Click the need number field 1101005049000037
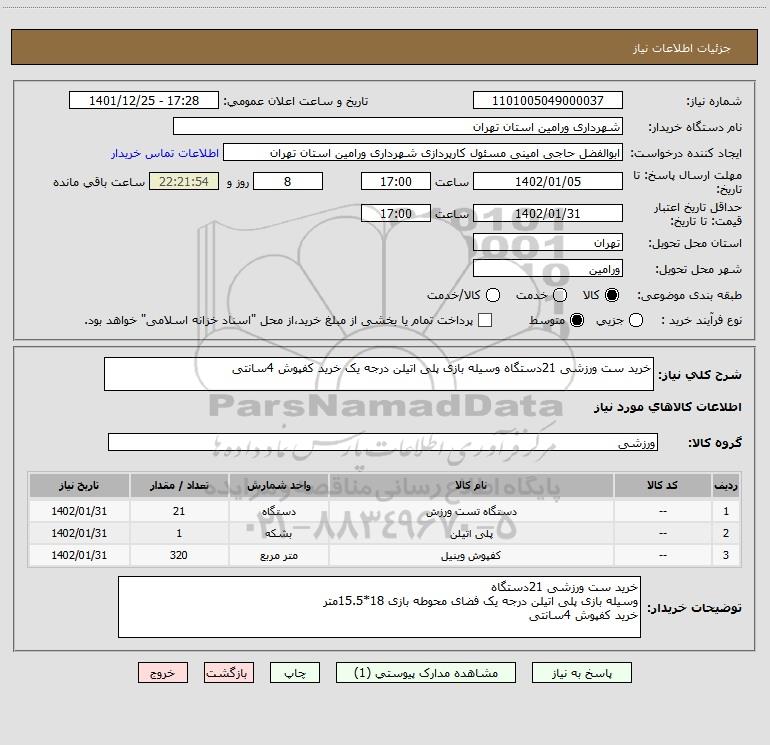 coord(548,100)
